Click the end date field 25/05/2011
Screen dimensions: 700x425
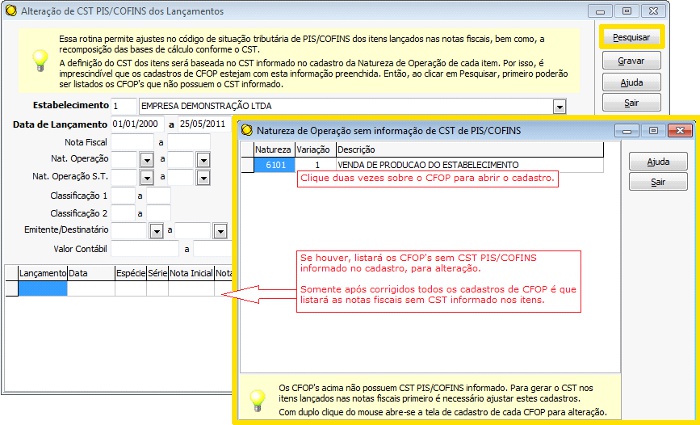click(205, 124)
